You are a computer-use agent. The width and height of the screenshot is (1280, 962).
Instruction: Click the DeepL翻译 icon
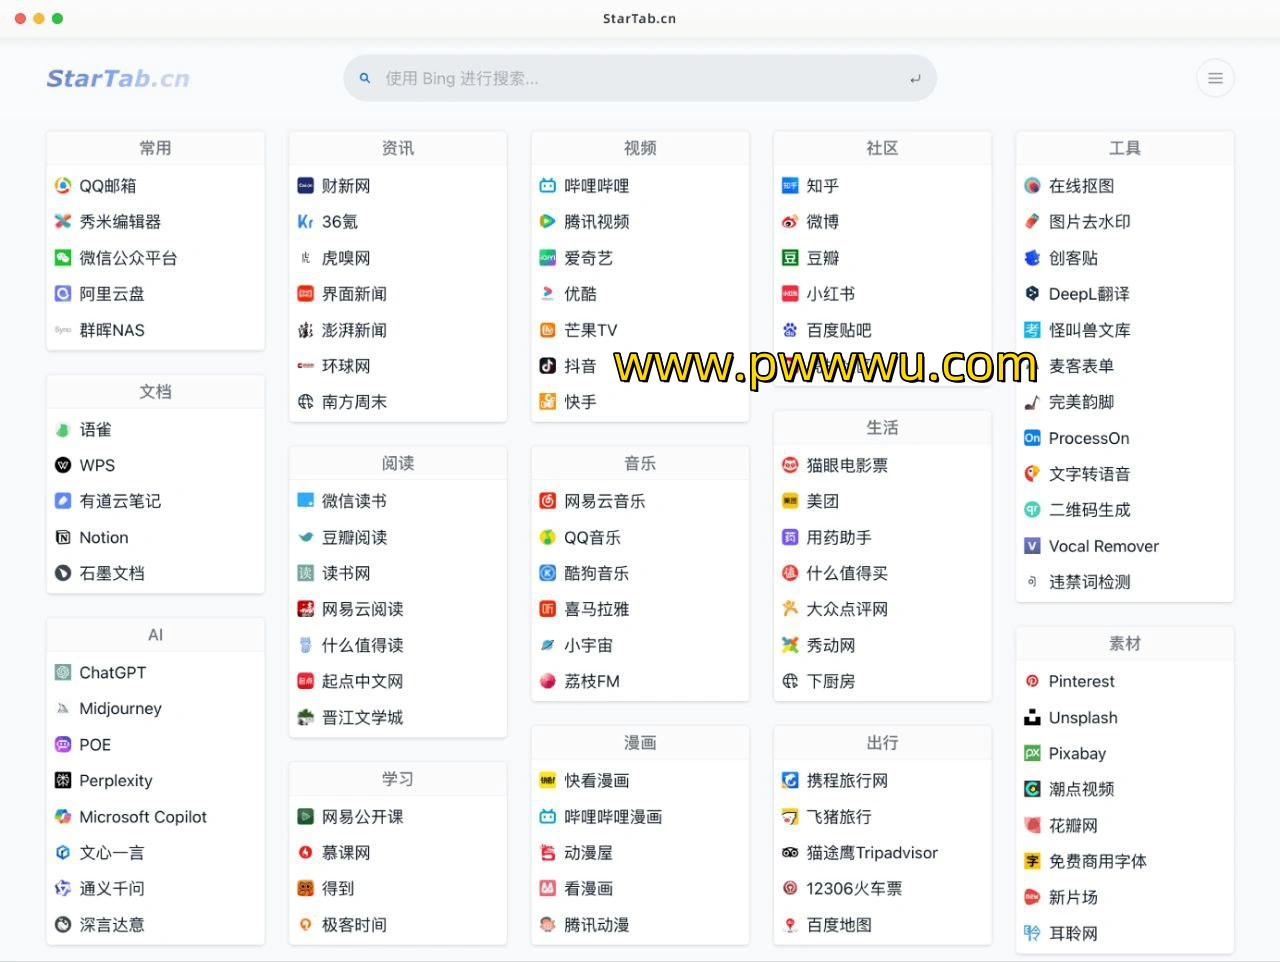[x=1033, y=294]
